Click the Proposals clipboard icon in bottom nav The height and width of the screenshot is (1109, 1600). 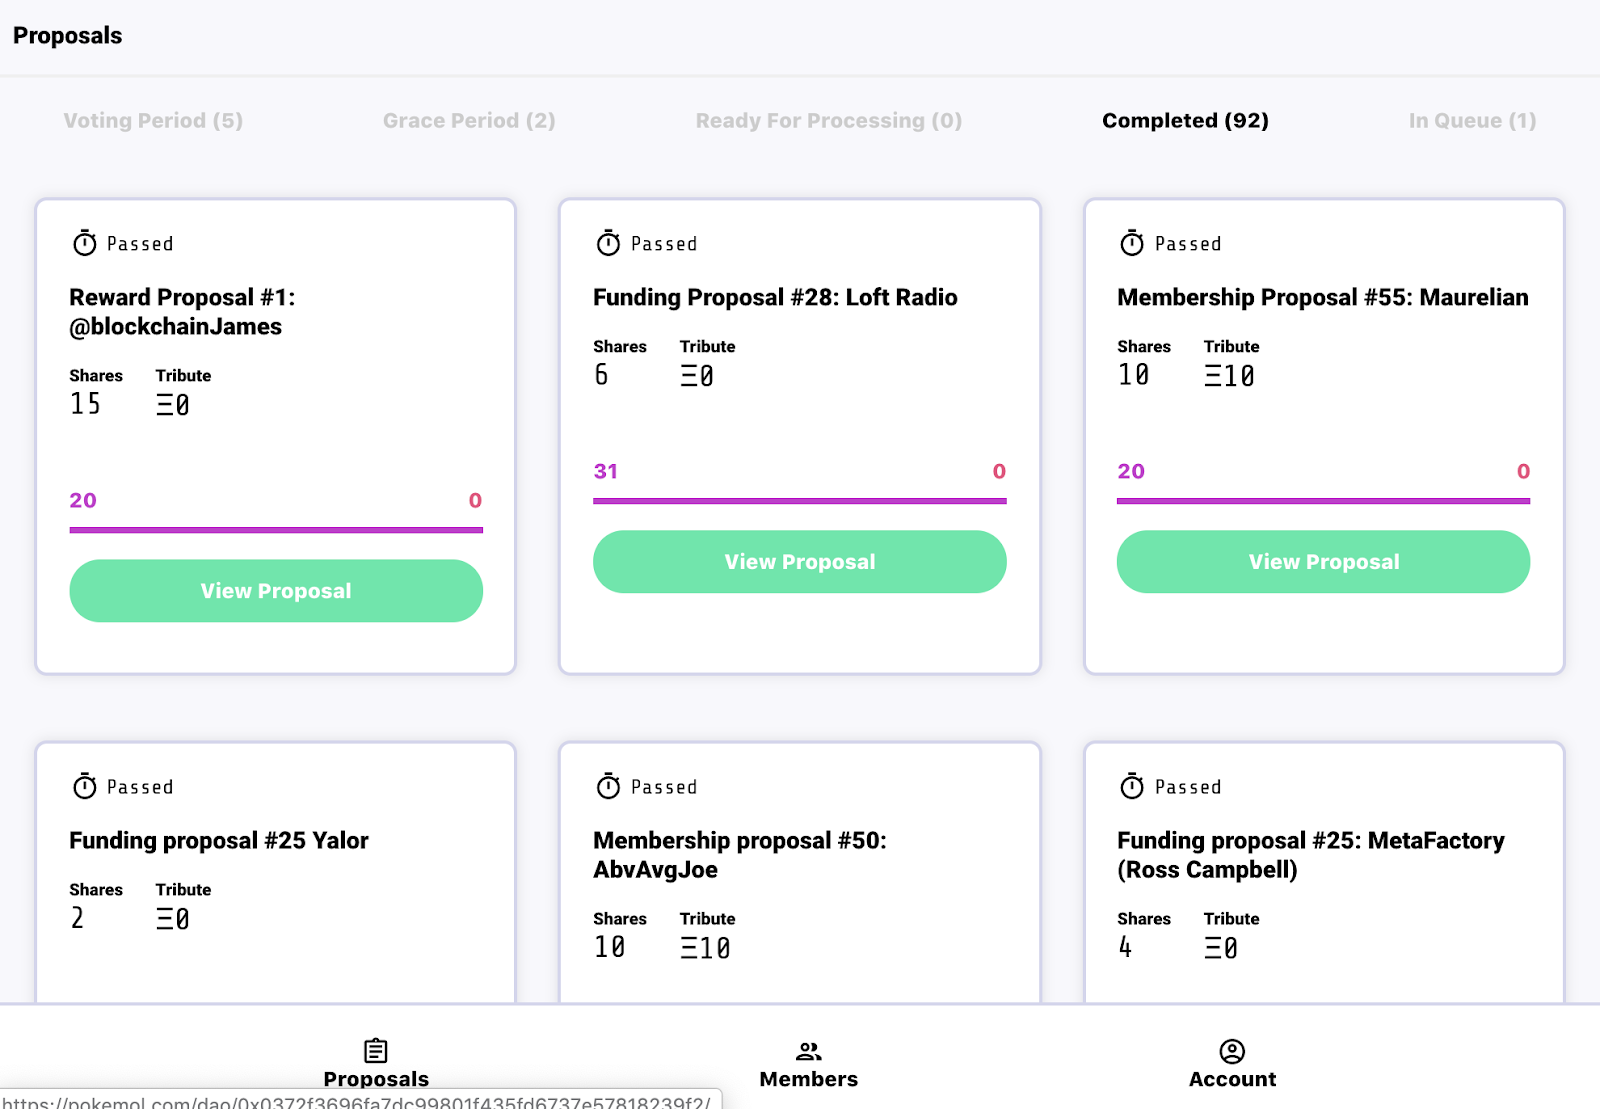click(x=376, y=1051)
